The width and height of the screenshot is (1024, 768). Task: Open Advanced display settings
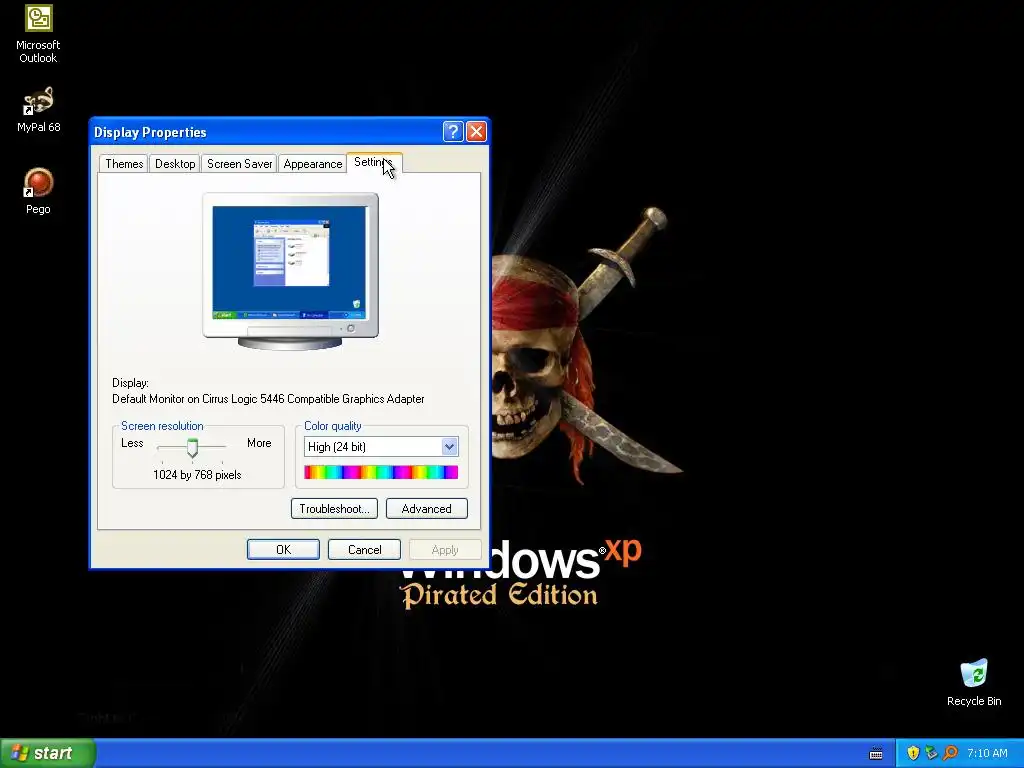pyautogui.click(x=426, y=509)
